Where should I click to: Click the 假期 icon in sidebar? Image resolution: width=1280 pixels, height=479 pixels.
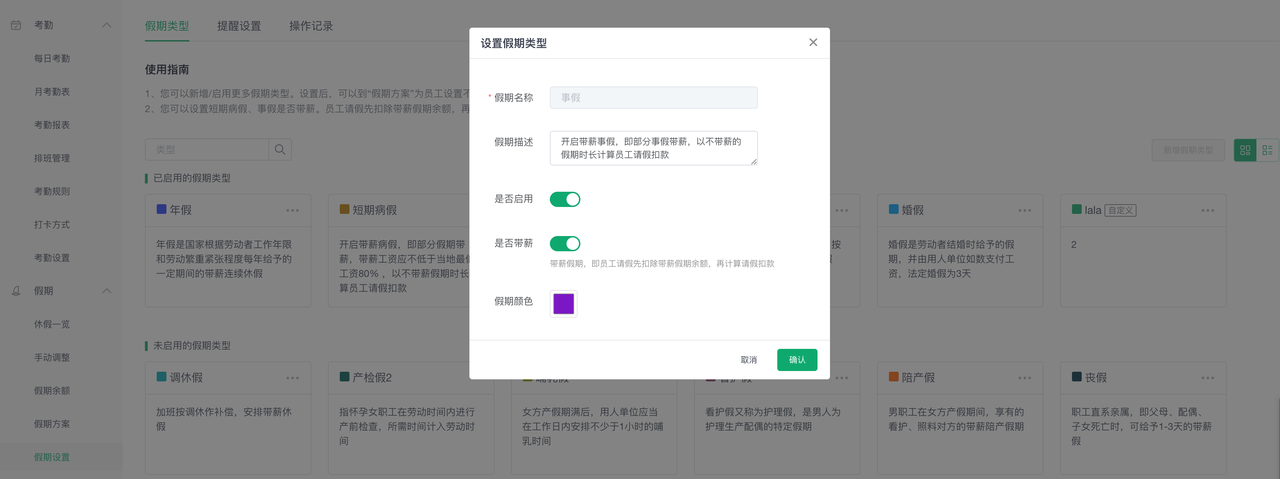click(16, 291)
